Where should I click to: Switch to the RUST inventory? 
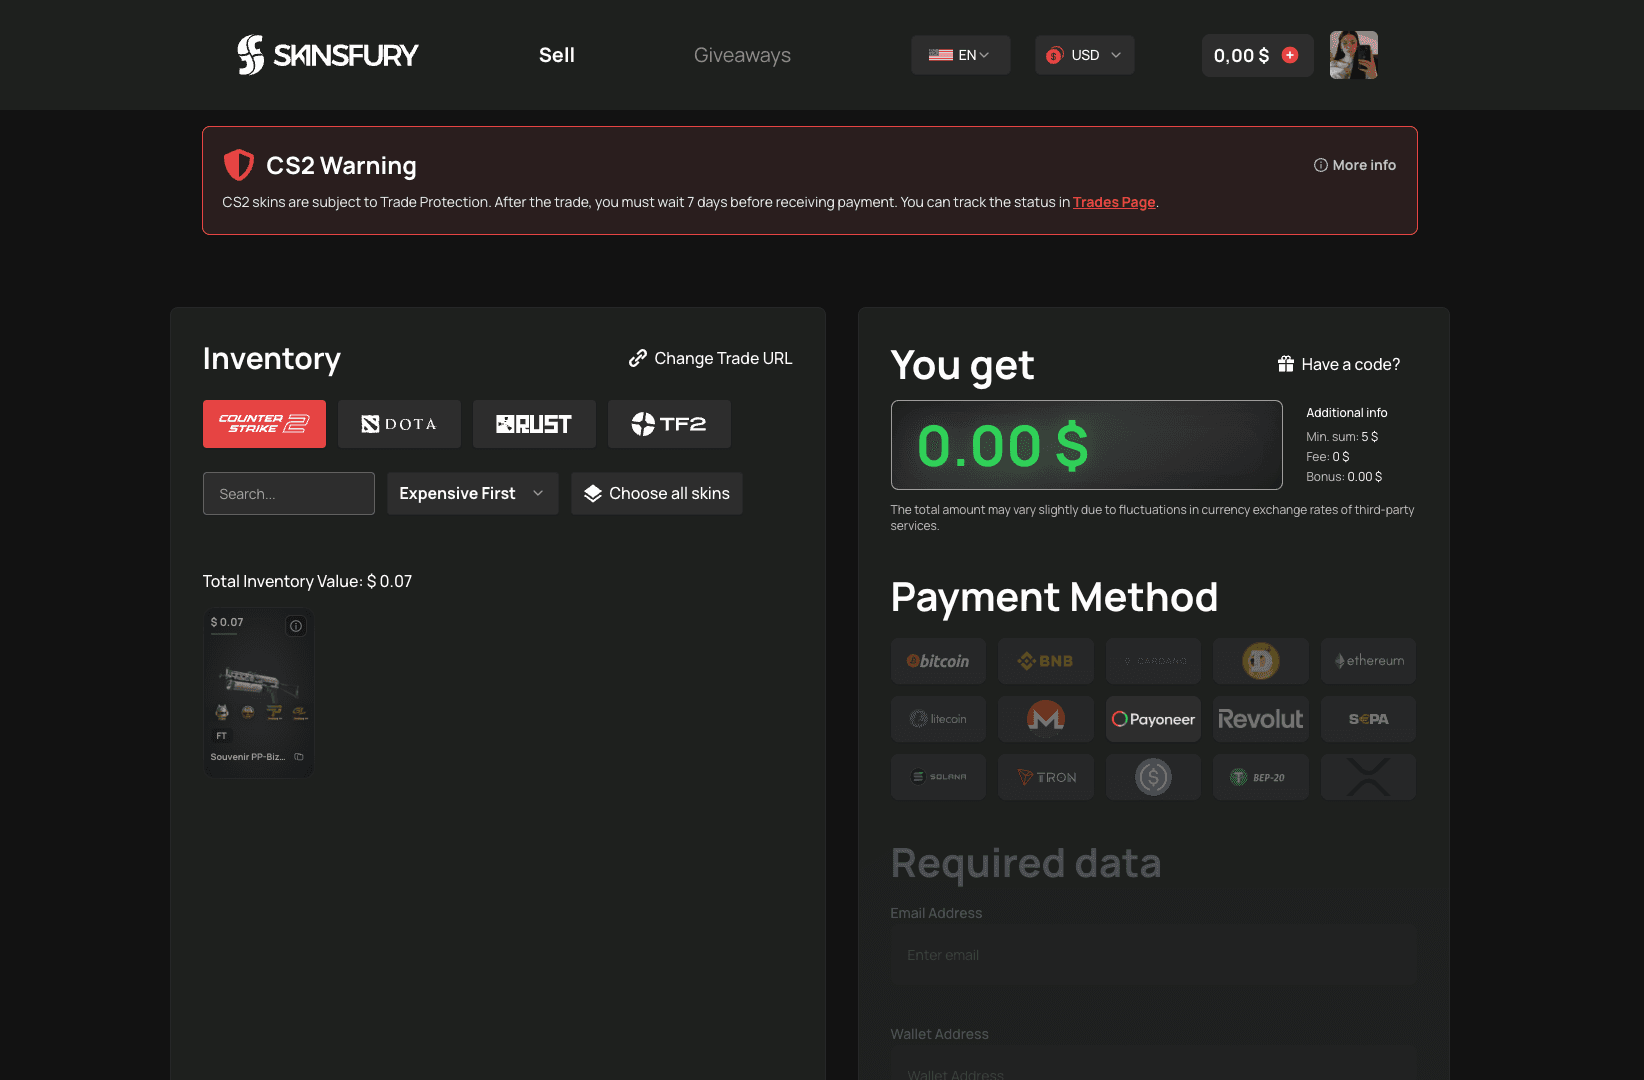click(x=534, y=423)
